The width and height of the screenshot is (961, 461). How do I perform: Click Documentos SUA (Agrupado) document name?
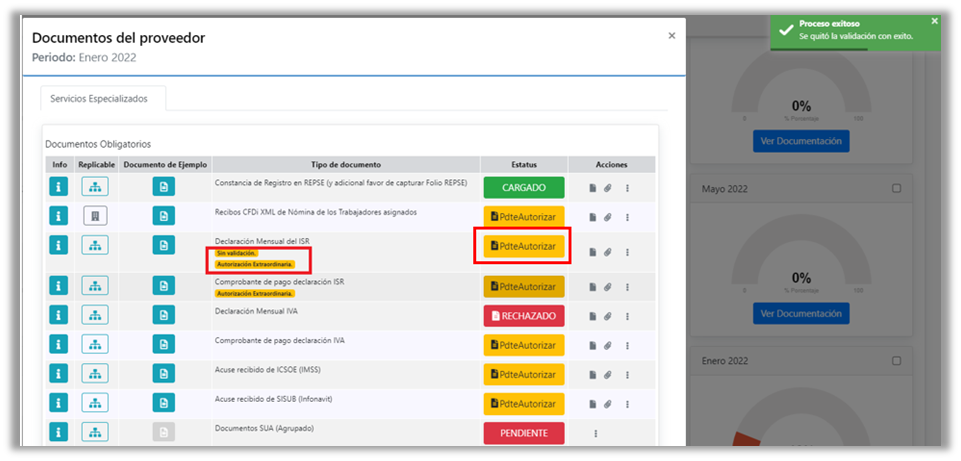click(x=264, y=429)
